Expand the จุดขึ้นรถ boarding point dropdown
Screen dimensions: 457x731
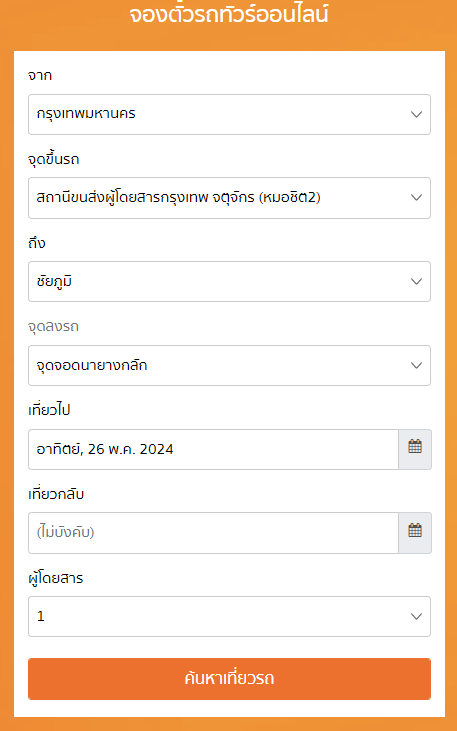pos(229,198)
